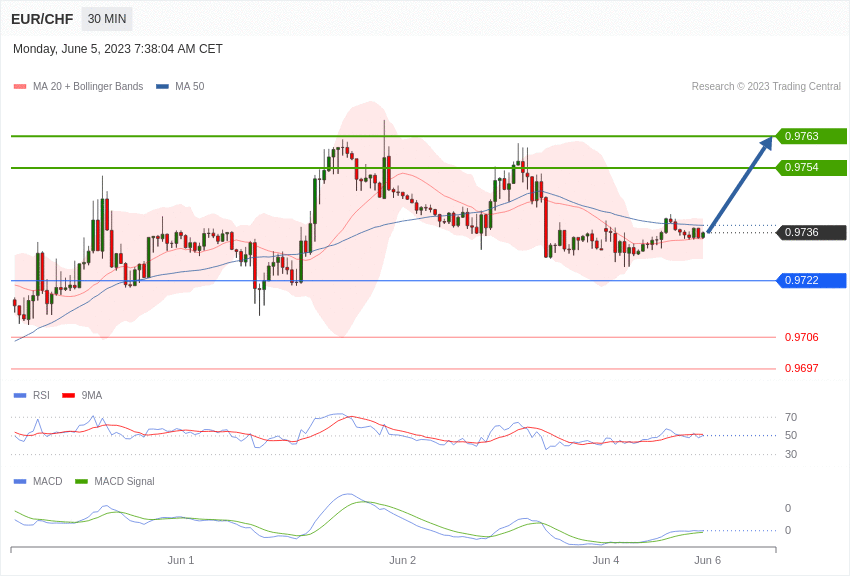Image resolution: width=850 pixels, height=576 pixels.
Task: Click the Jun 1 date axis label
Action: coord(181,560)
